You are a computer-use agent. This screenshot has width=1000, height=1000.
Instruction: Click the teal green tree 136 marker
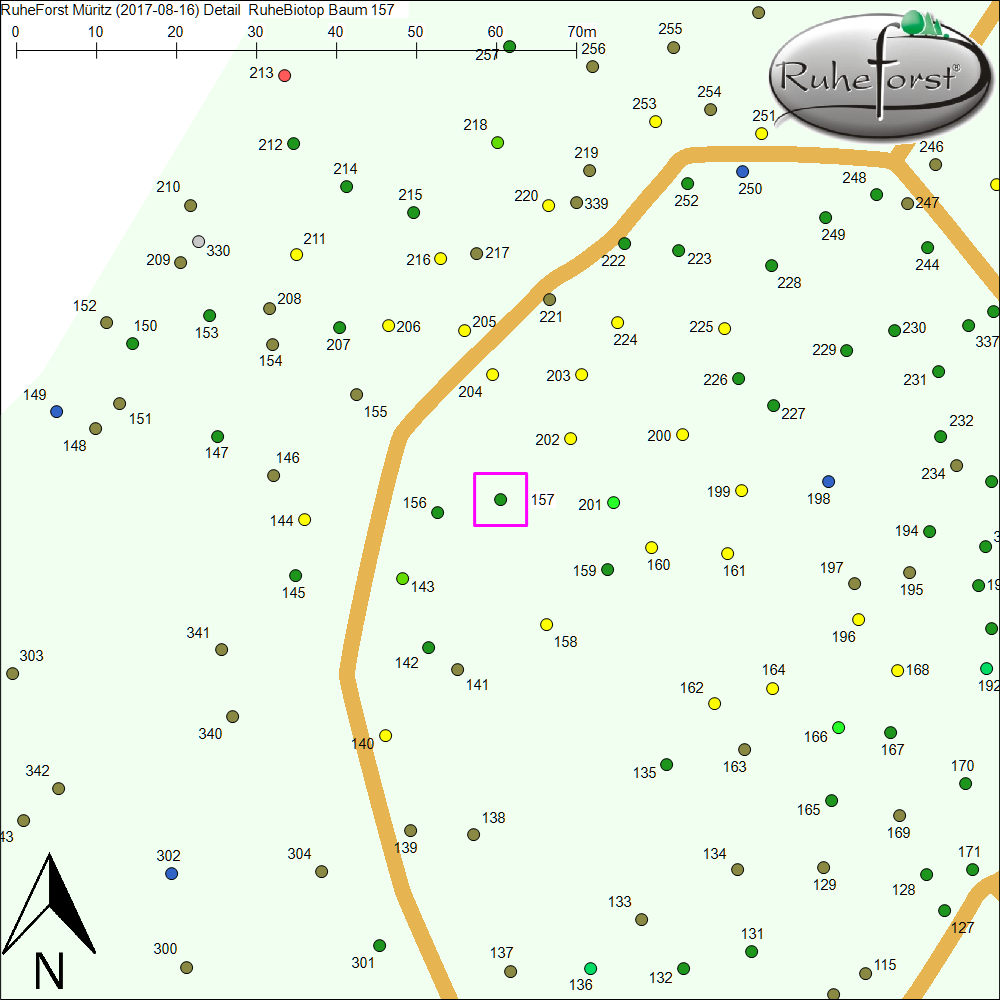coord(590,968)
